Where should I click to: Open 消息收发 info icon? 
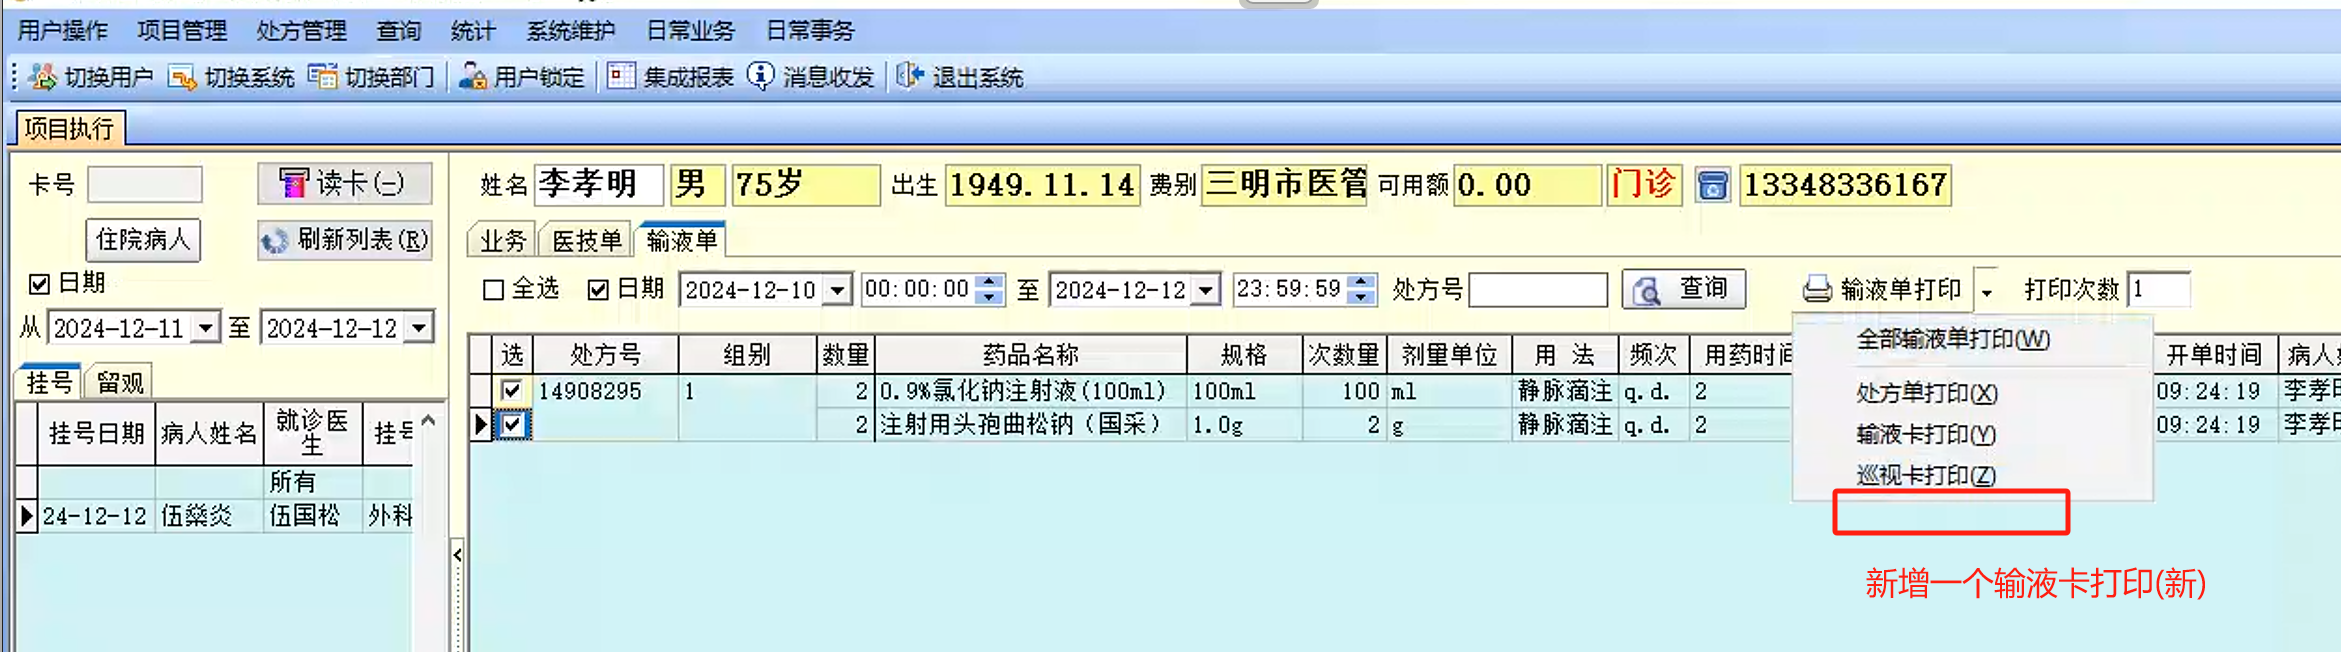click(761, 76)
